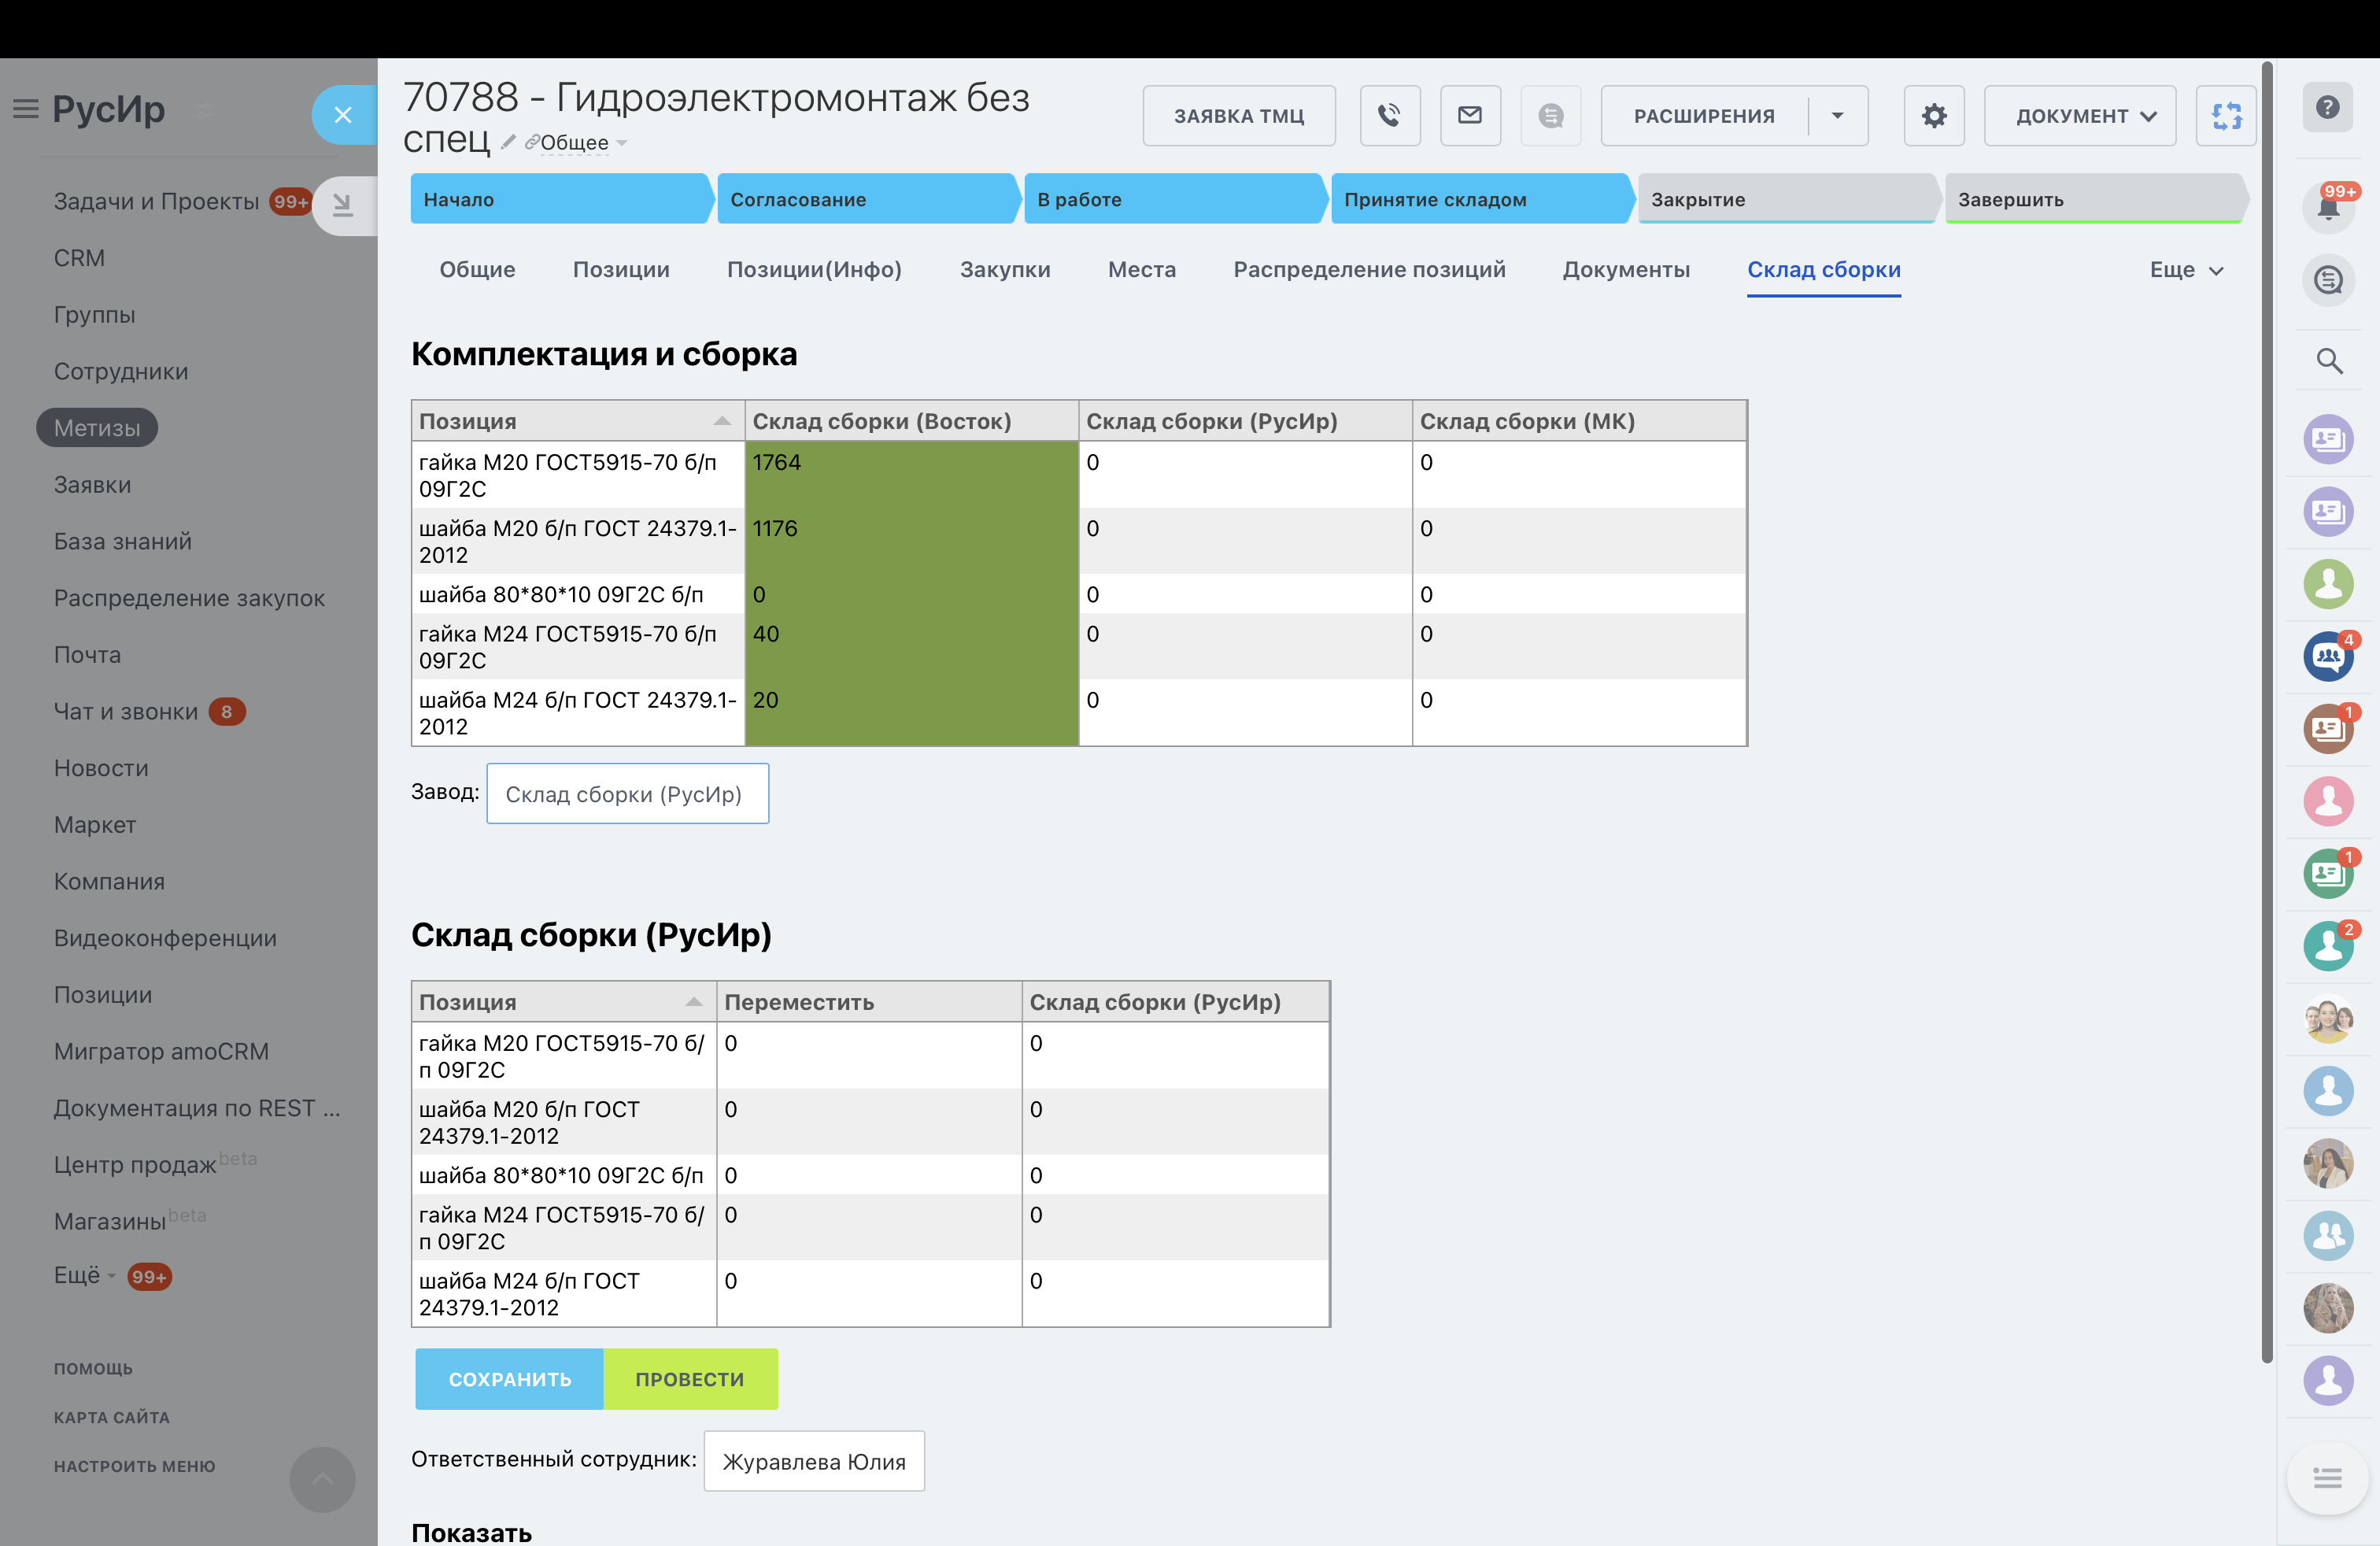2380x1546 pixels.
Task: Open the settings gear icon
Action: 1933,116
